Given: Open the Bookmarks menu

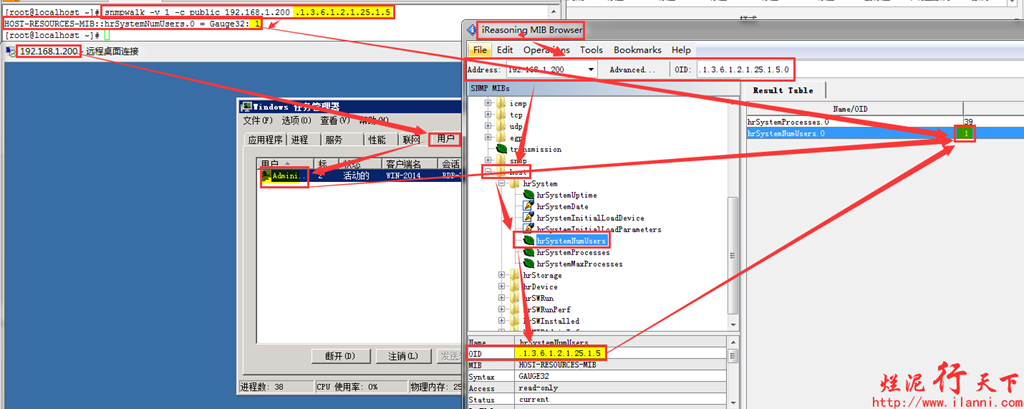Looking at the screenshot, I should pos(637,49).
